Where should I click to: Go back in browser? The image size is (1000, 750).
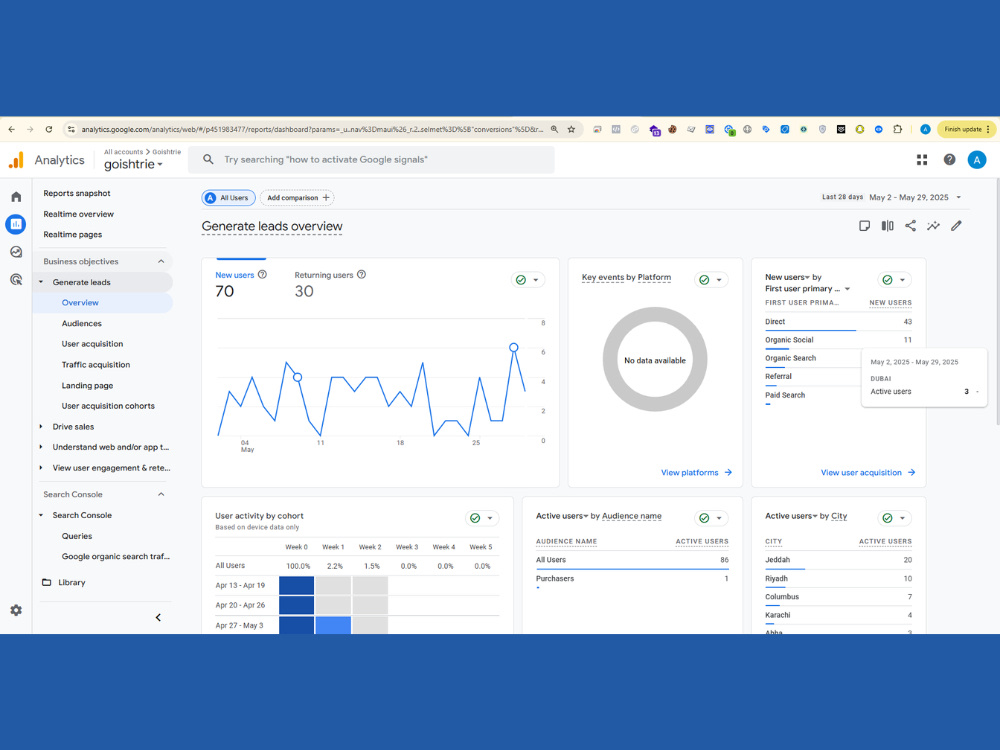(11, 129)
